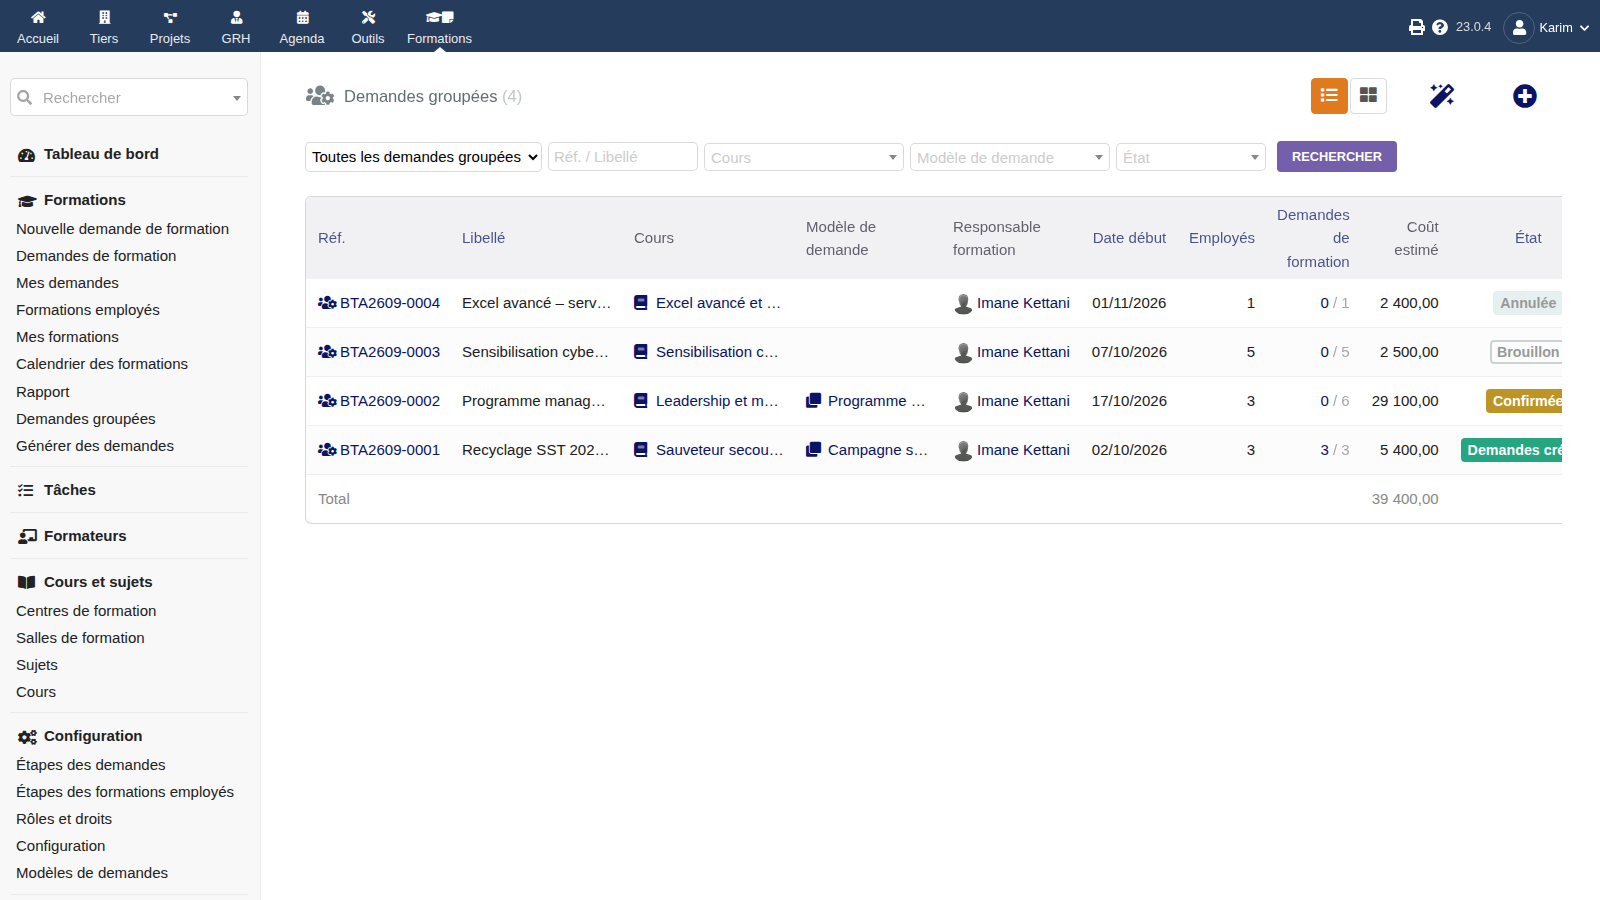The width and height of the screenshot is (1600, 900).
Task: Click the RECHERCHER button
Action: click(1336, 156)
